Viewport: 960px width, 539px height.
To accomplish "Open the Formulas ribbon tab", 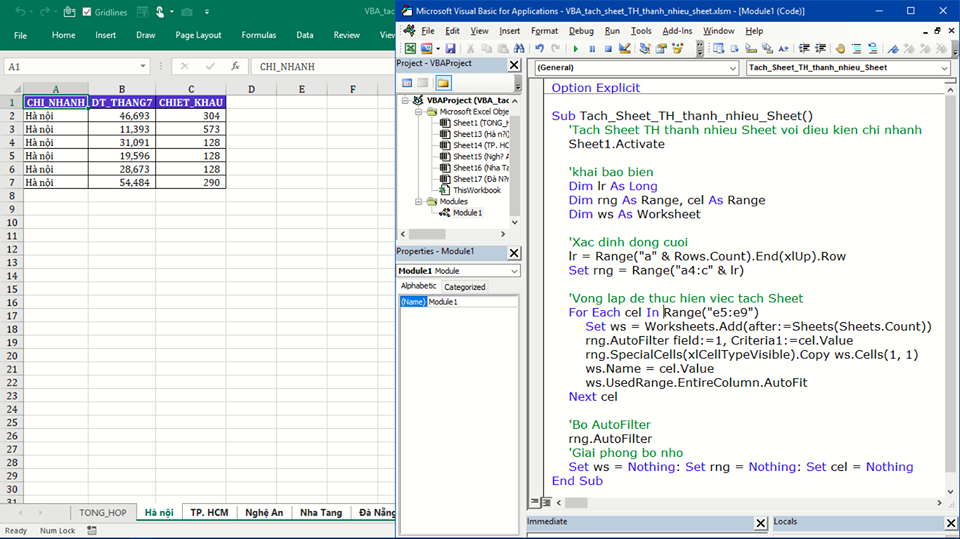I will coord(258,35).
